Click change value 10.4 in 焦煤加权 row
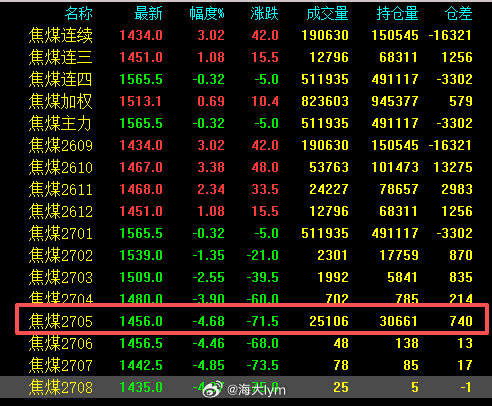Image resolution: width=492 pixels, height=406 pixels. click(x=265, y=101)
